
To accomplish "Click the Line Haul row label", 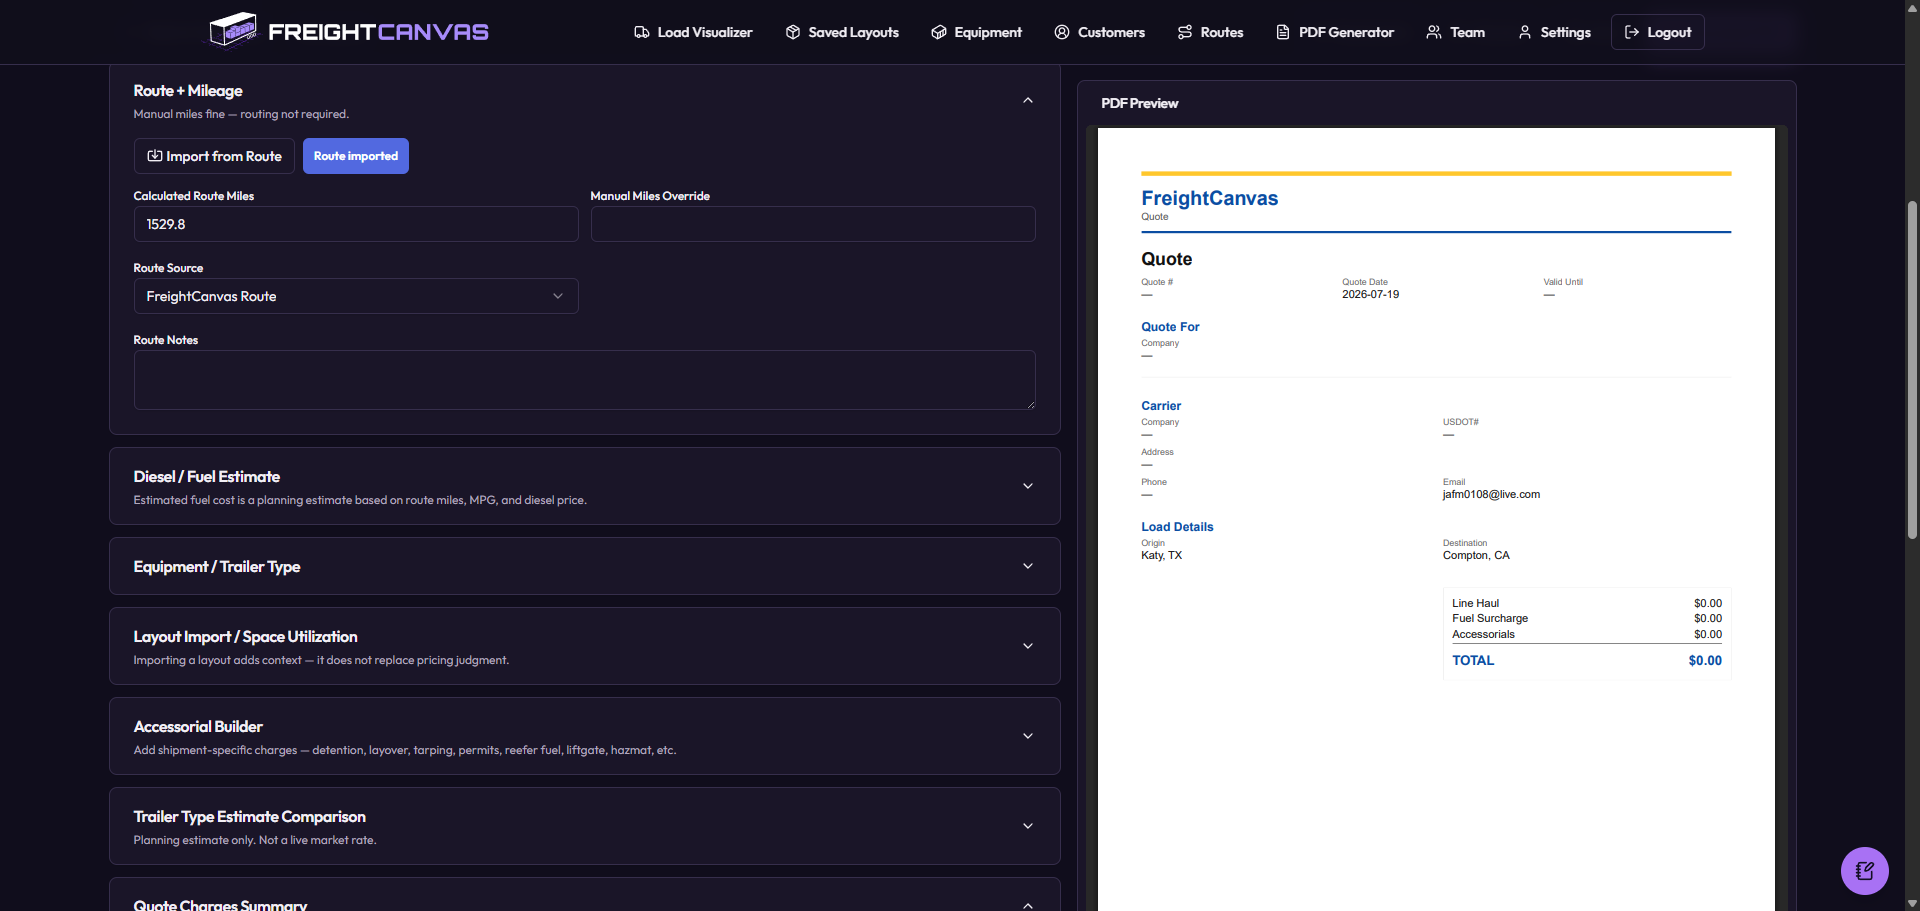I will [x=1475, y=604].
